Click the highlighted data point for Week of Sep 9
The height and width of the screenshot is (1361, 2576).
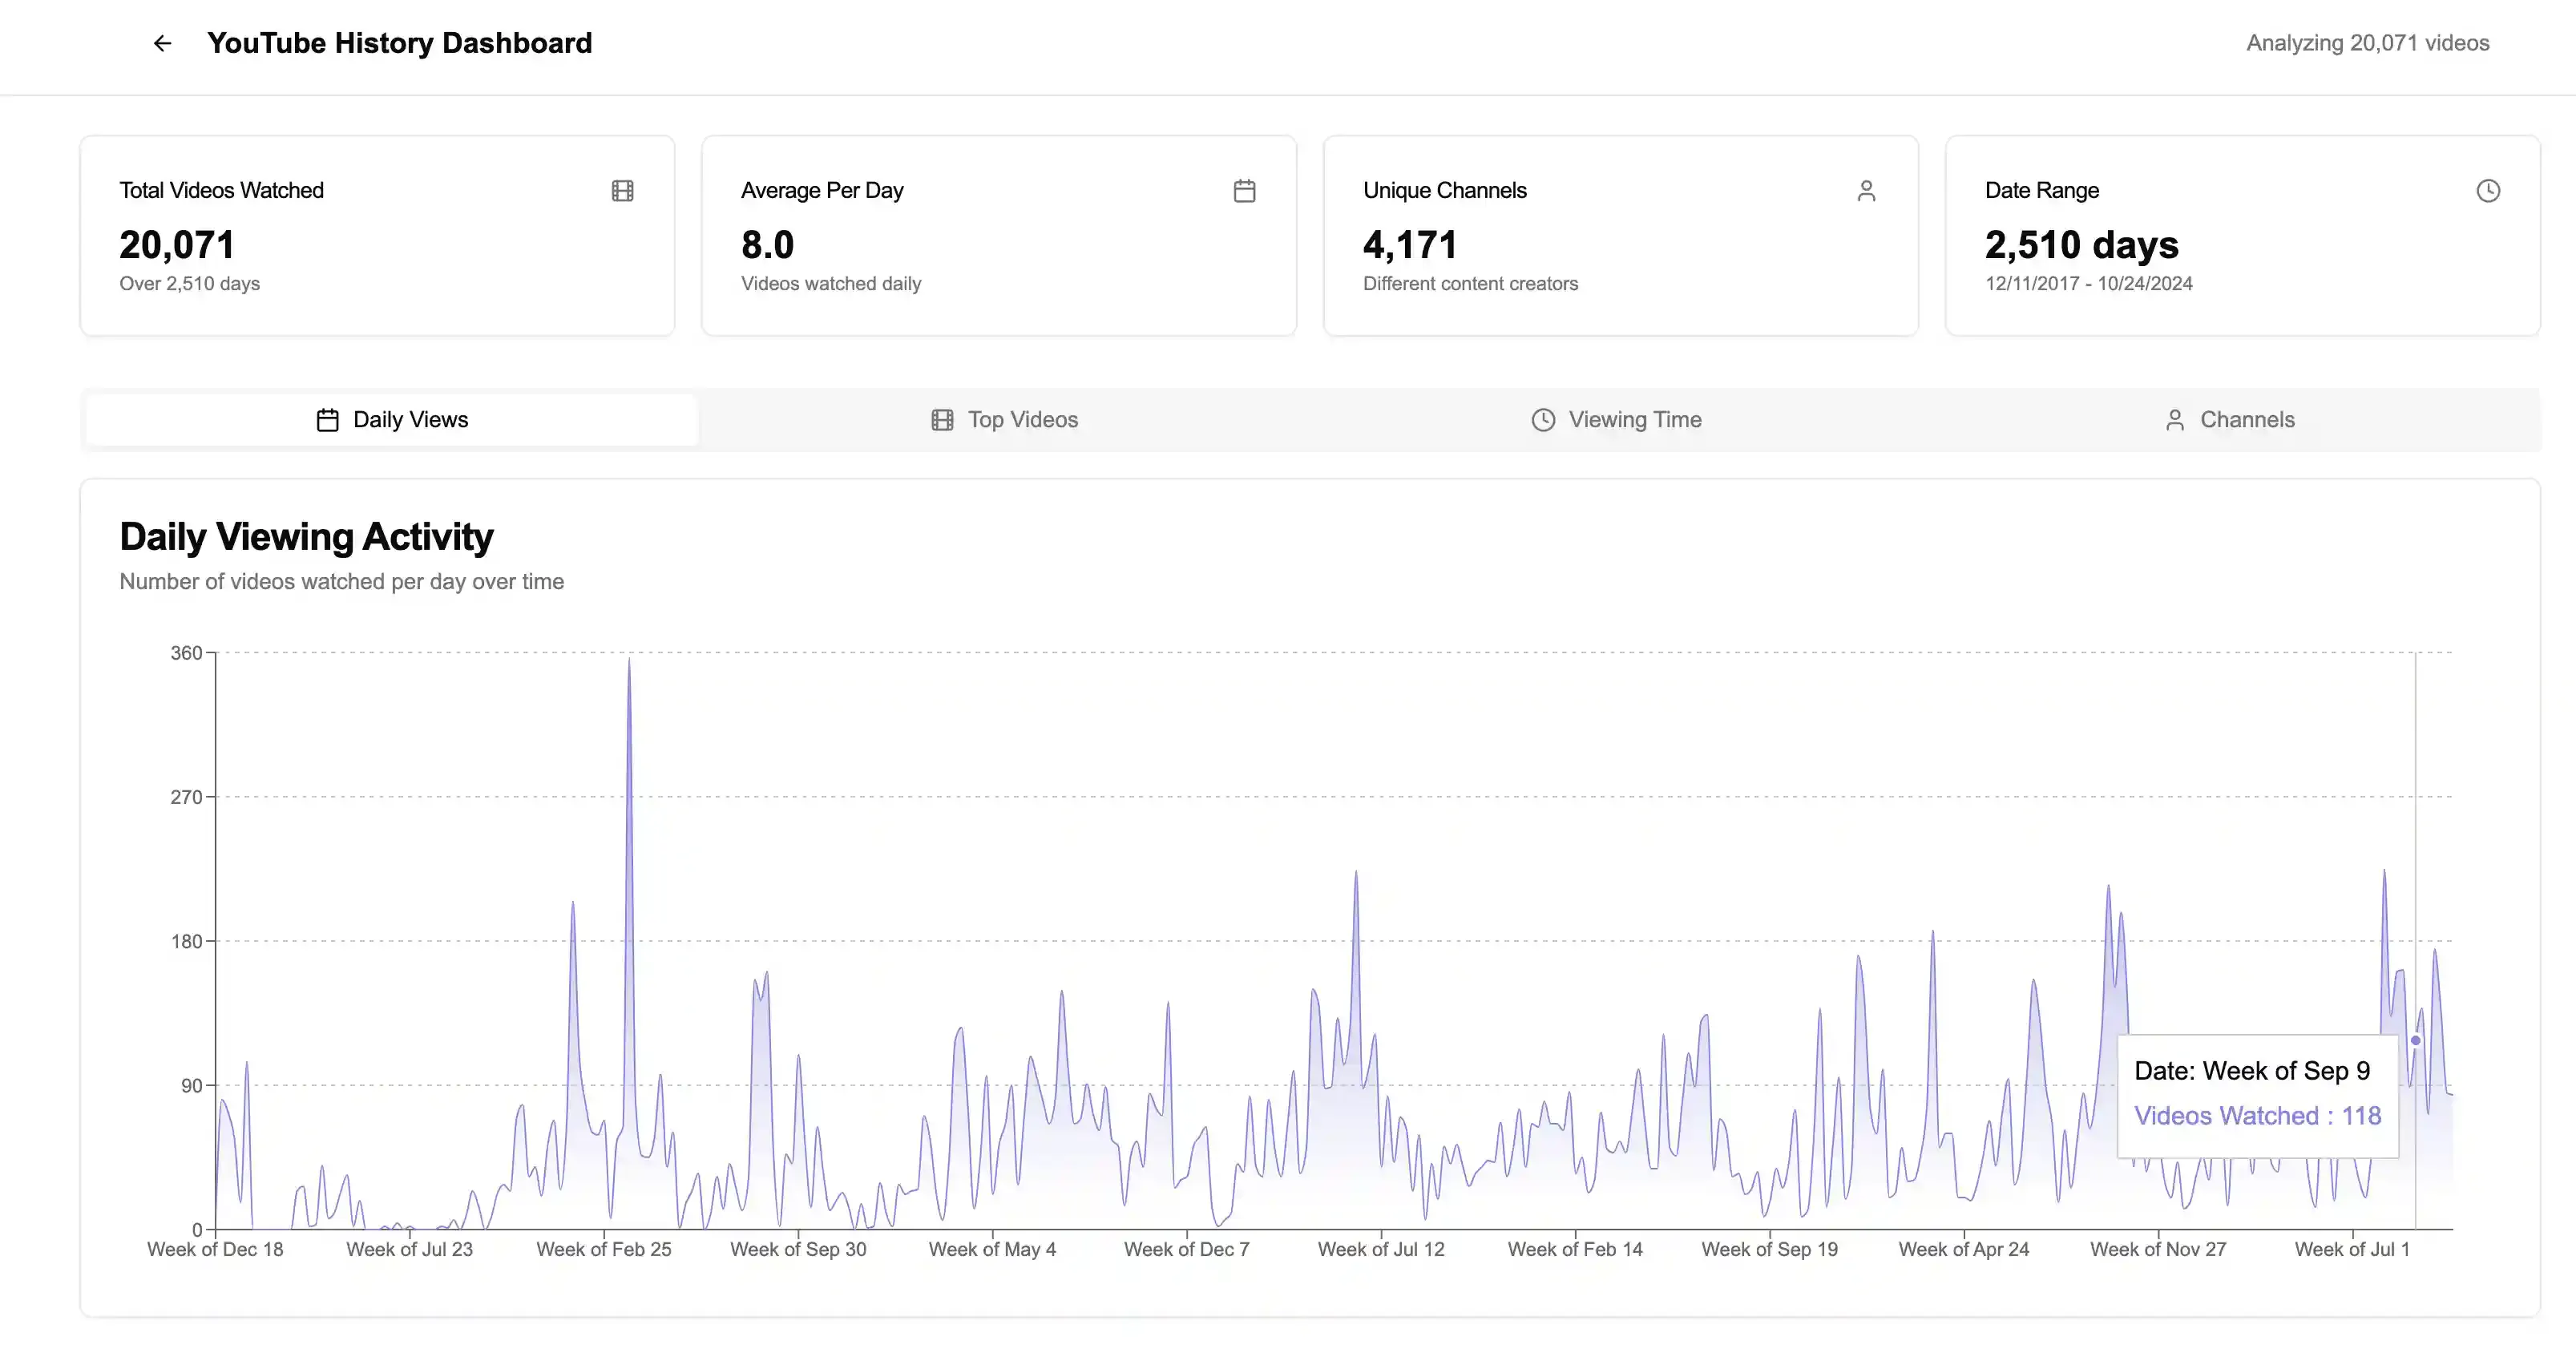(x=2415, y=1040)
